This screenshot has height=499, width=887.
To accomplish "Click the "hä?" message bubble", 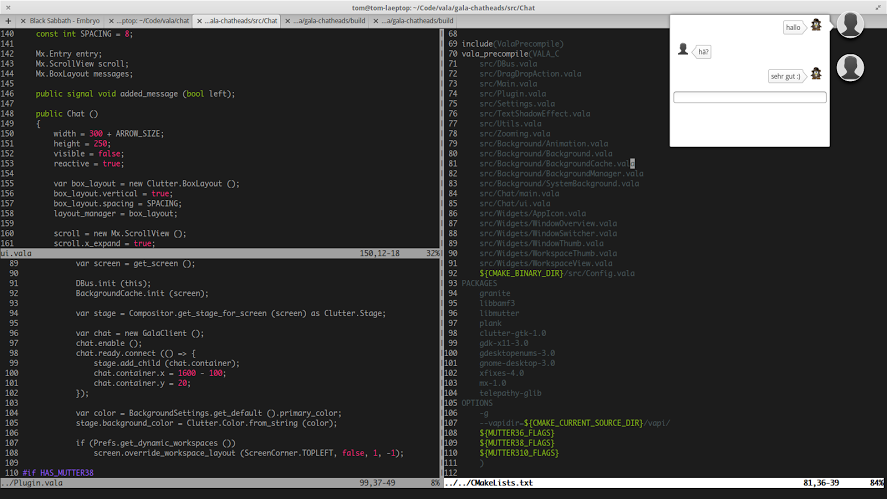I will tap(703, 52).
